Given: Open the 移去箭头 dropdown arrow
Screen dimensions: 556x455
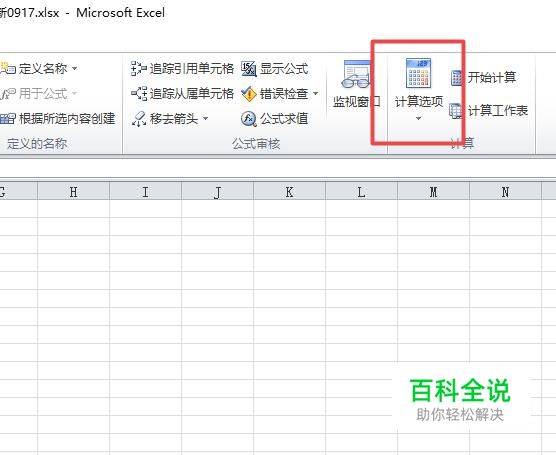Looking at the screenshot, I should [x=206, y=118].
